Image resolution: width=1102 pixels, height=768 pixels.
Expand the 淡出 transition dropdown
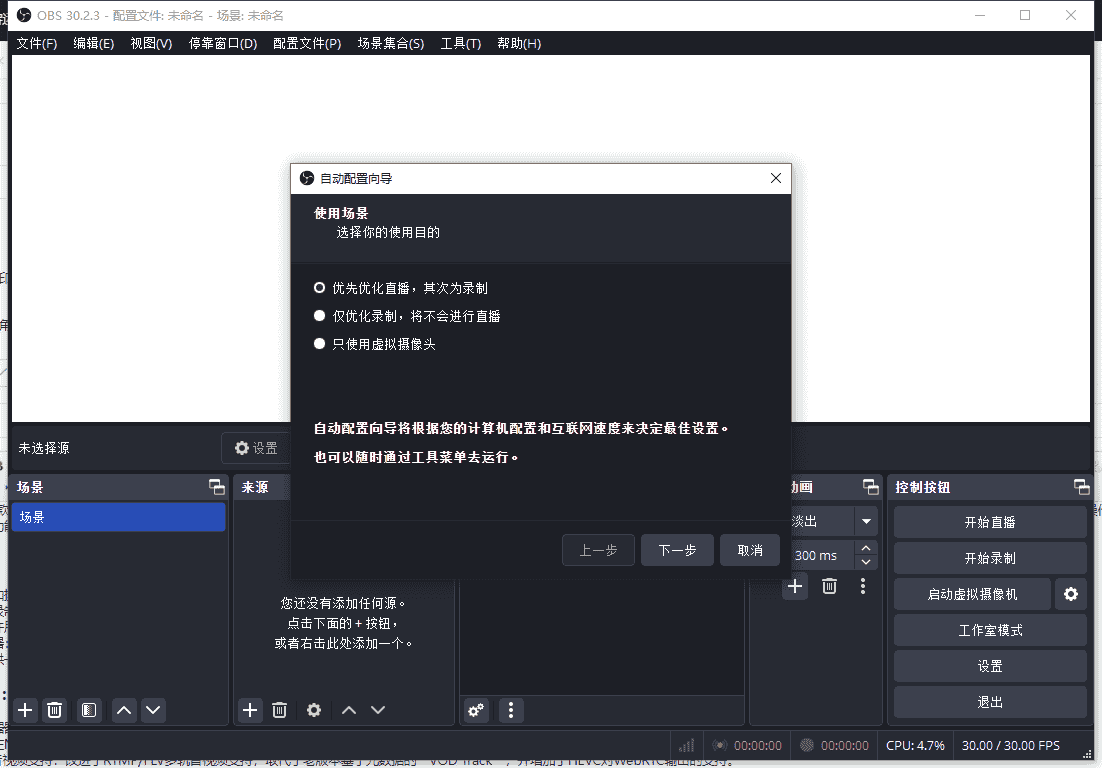click(x=866, y=521)
